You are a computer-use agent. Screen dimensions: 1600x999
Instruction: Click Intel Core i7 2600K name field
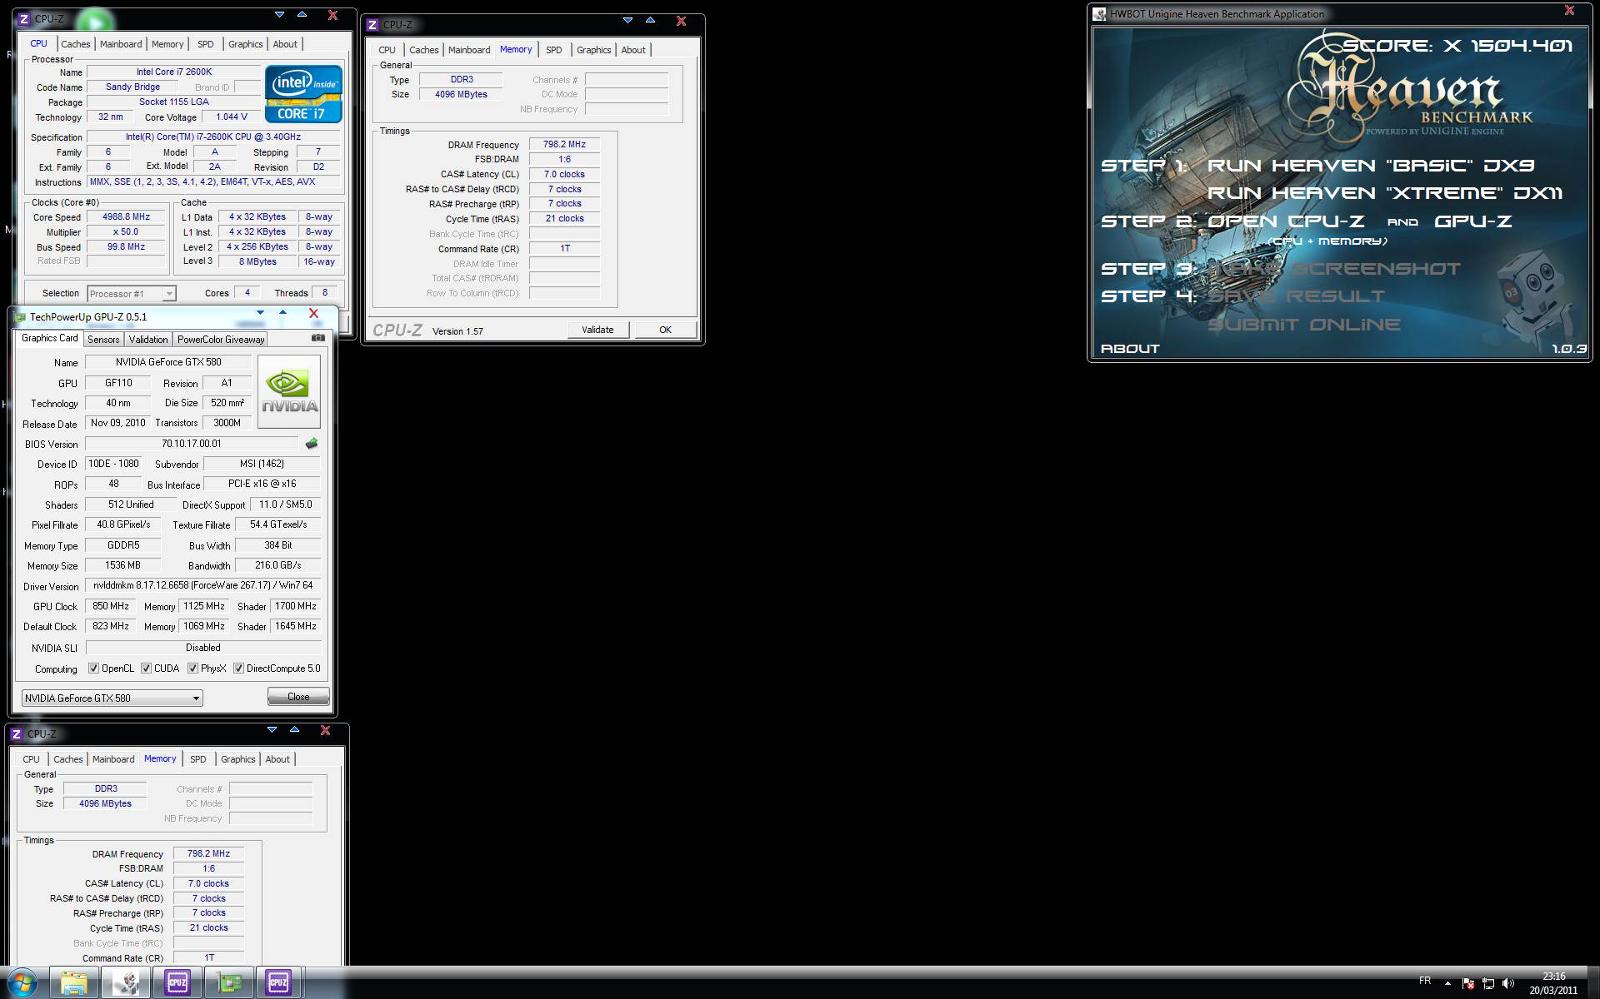point(174,72)
